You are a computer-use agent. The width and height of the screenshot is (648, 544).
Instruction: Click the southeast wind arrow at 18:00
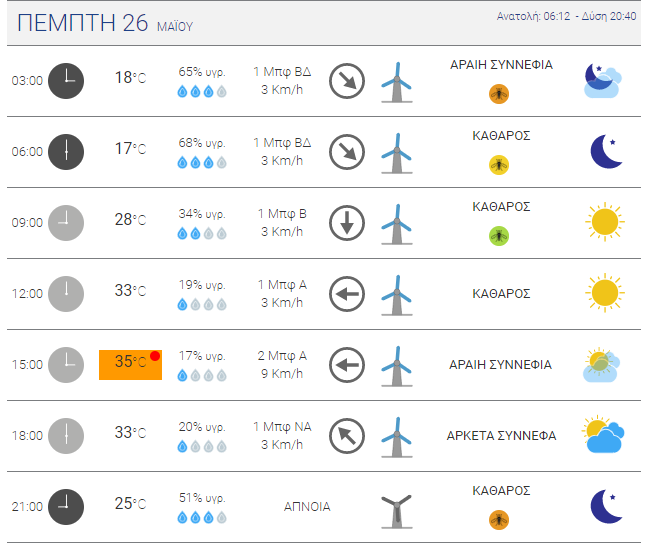(x=347, y=435)
